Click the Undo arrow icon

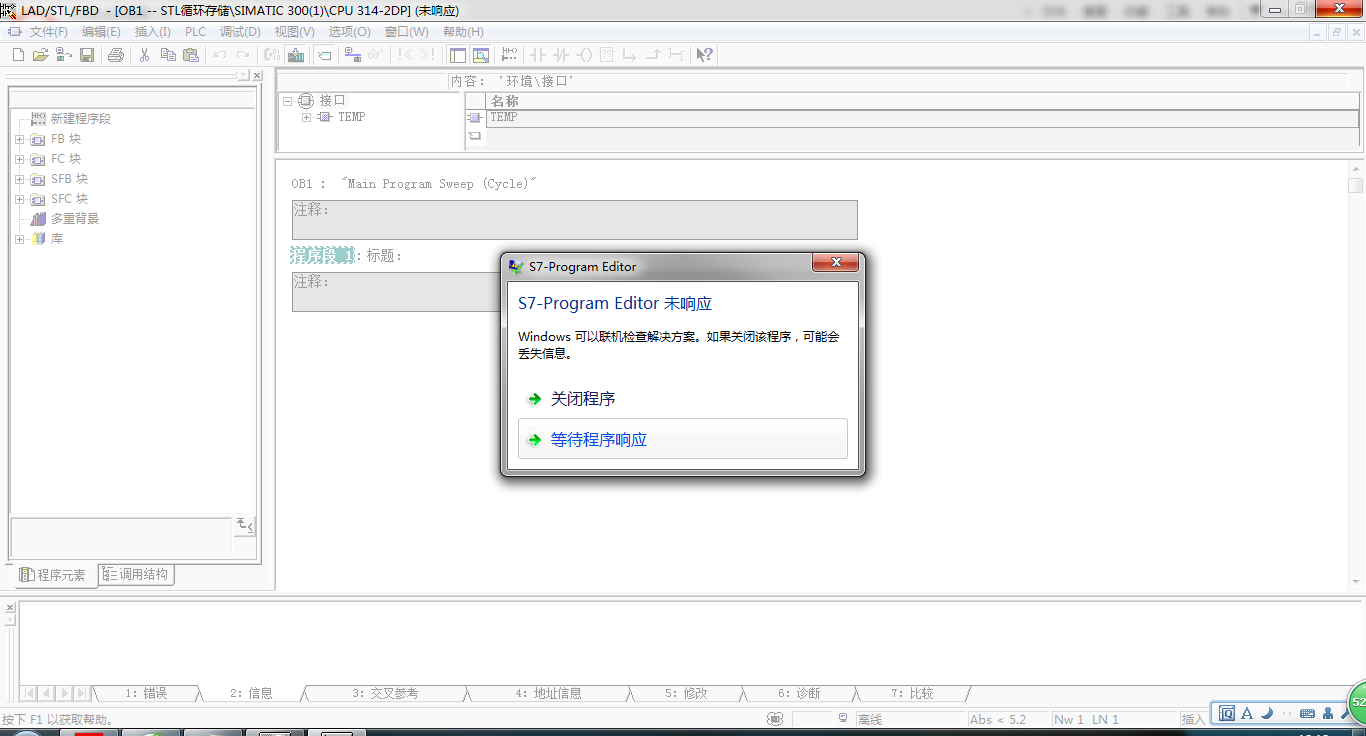pos(219,55)
